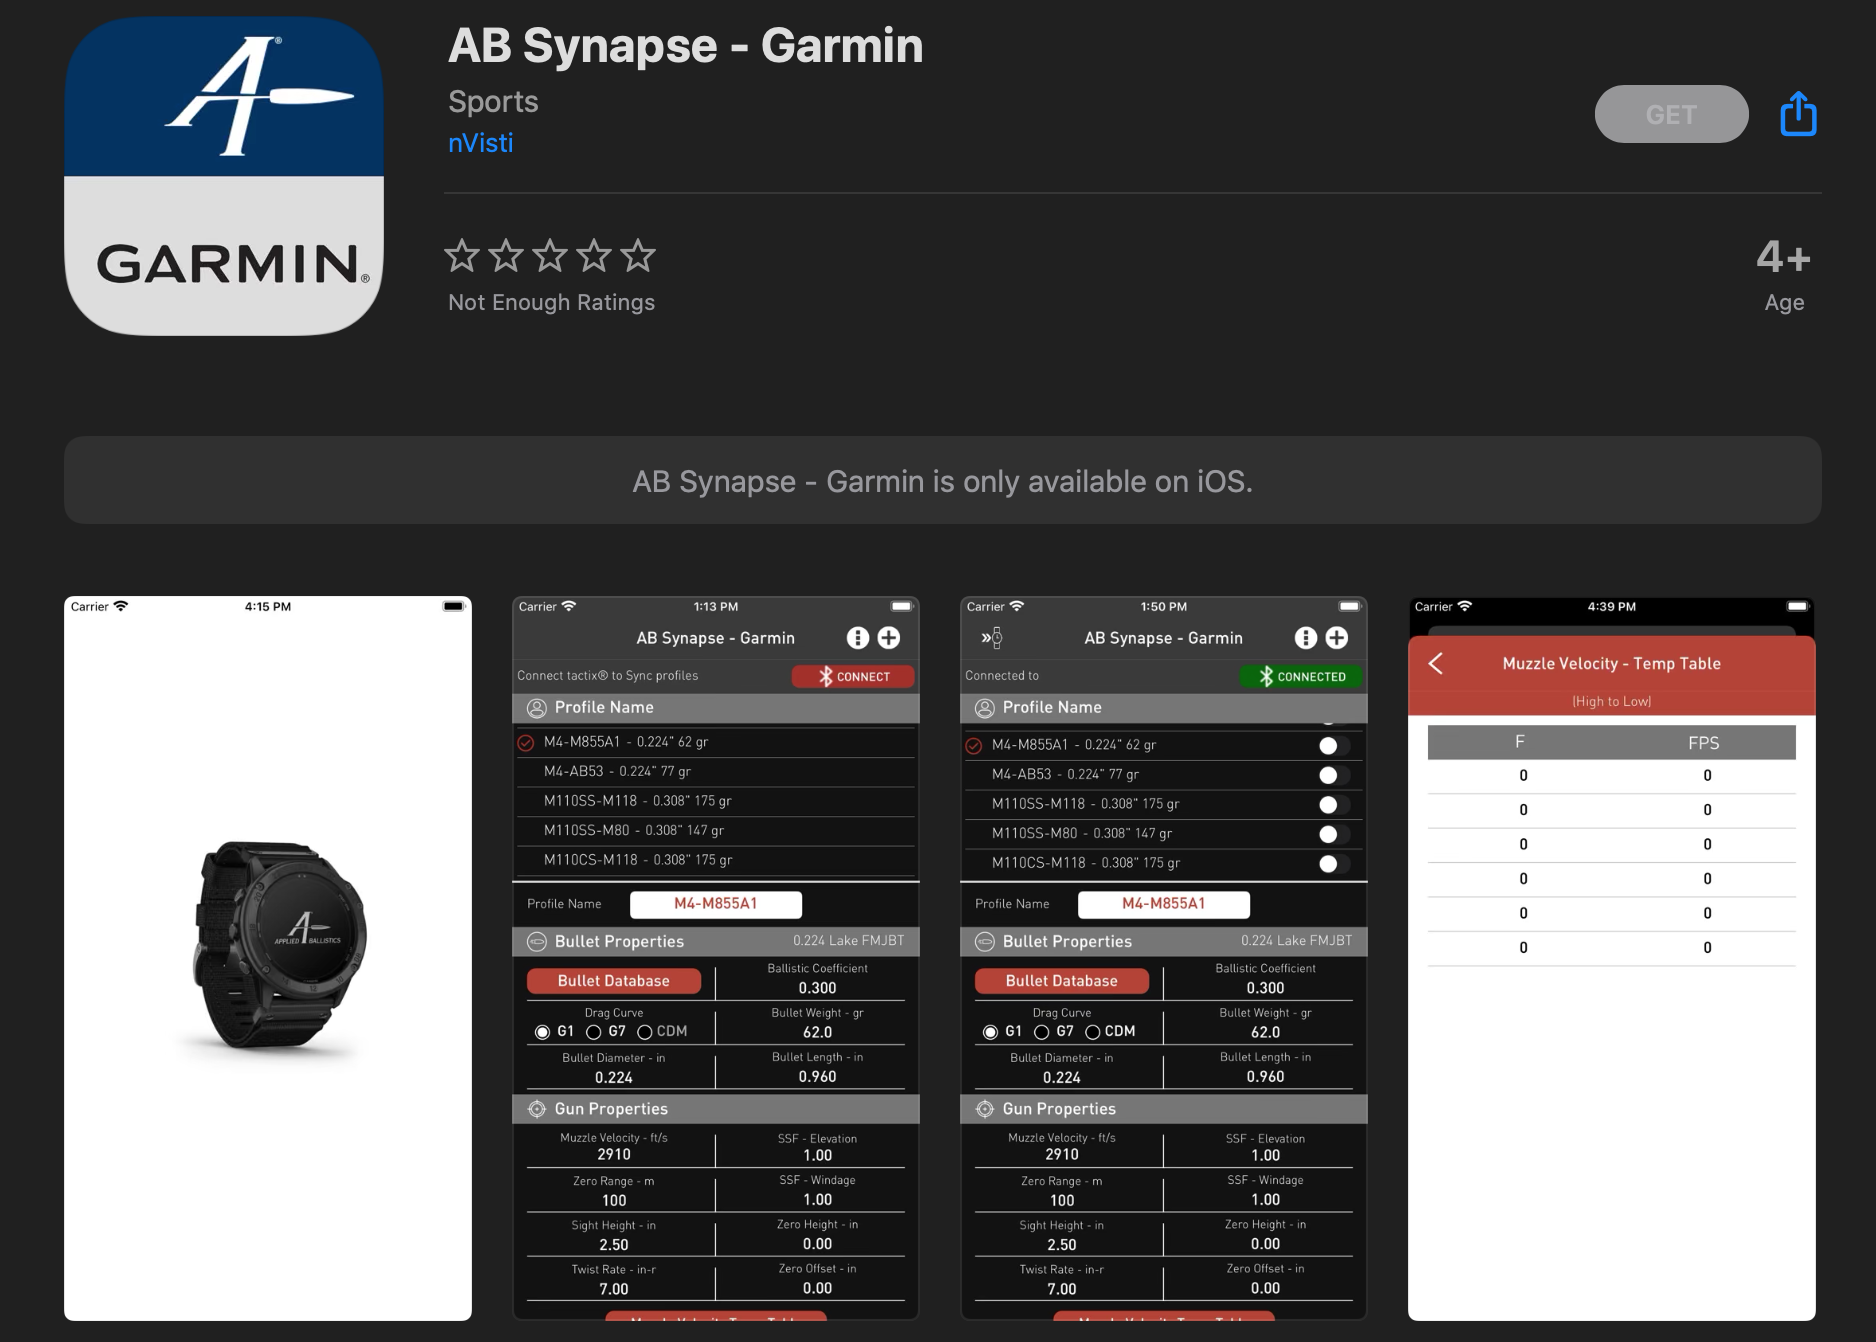Click Sight Height value 2.50 in third screenshot

pos(1062,1245)
